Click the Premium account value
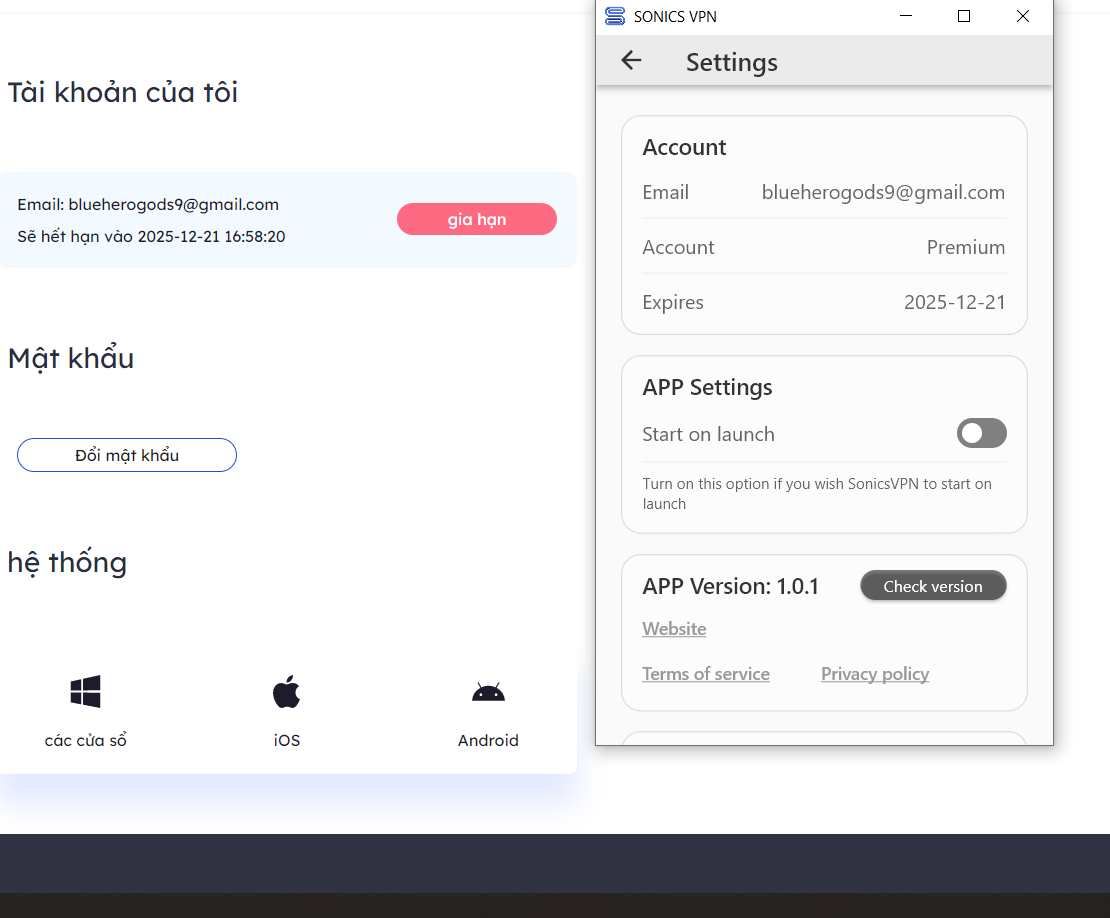Screen dimensions: 1110x918 966,247
